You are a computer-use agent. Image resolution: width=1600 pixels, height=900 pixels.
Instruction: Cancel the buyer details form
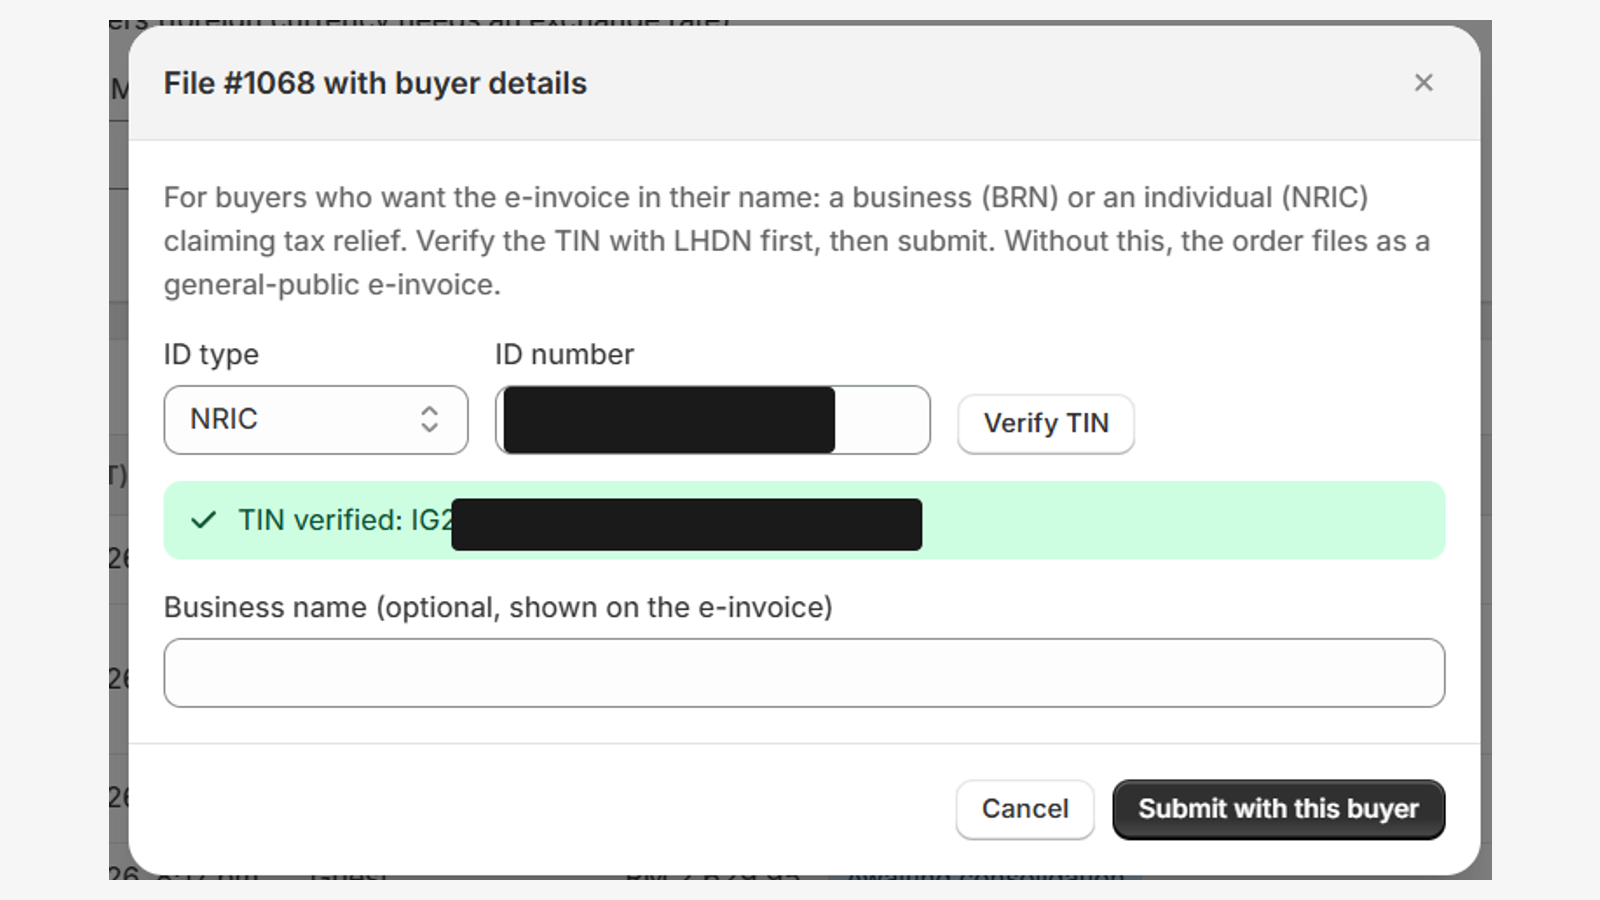click(1025, 809)
